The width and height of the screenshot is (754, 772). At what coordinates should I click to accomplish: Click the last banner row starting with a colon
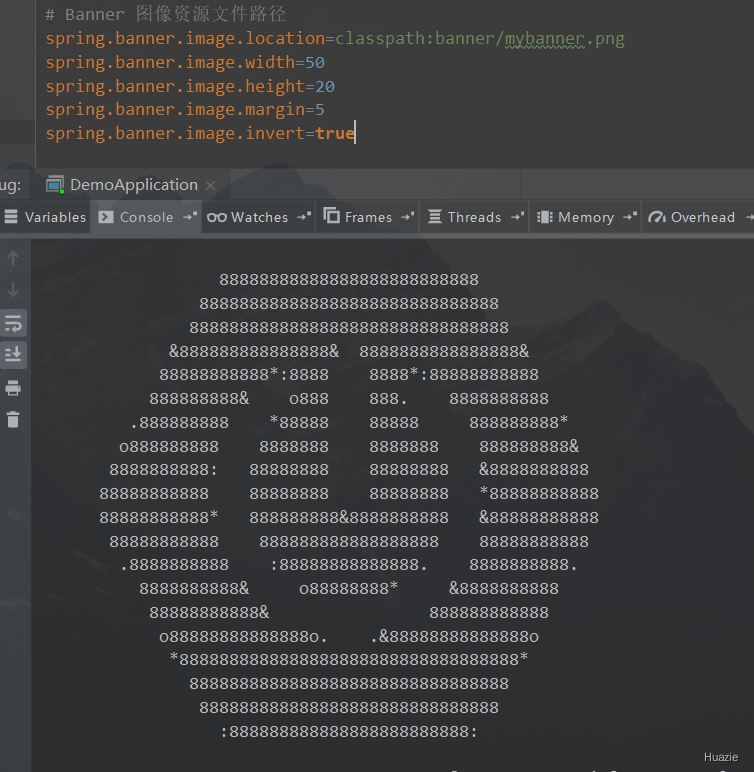(349, 732)
